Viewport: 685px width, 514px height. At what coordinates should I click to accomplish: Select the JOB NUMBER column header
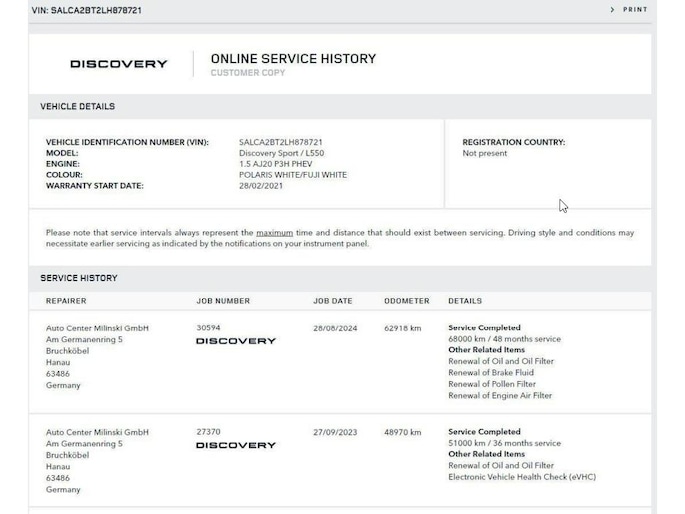[x=223, y=301]
